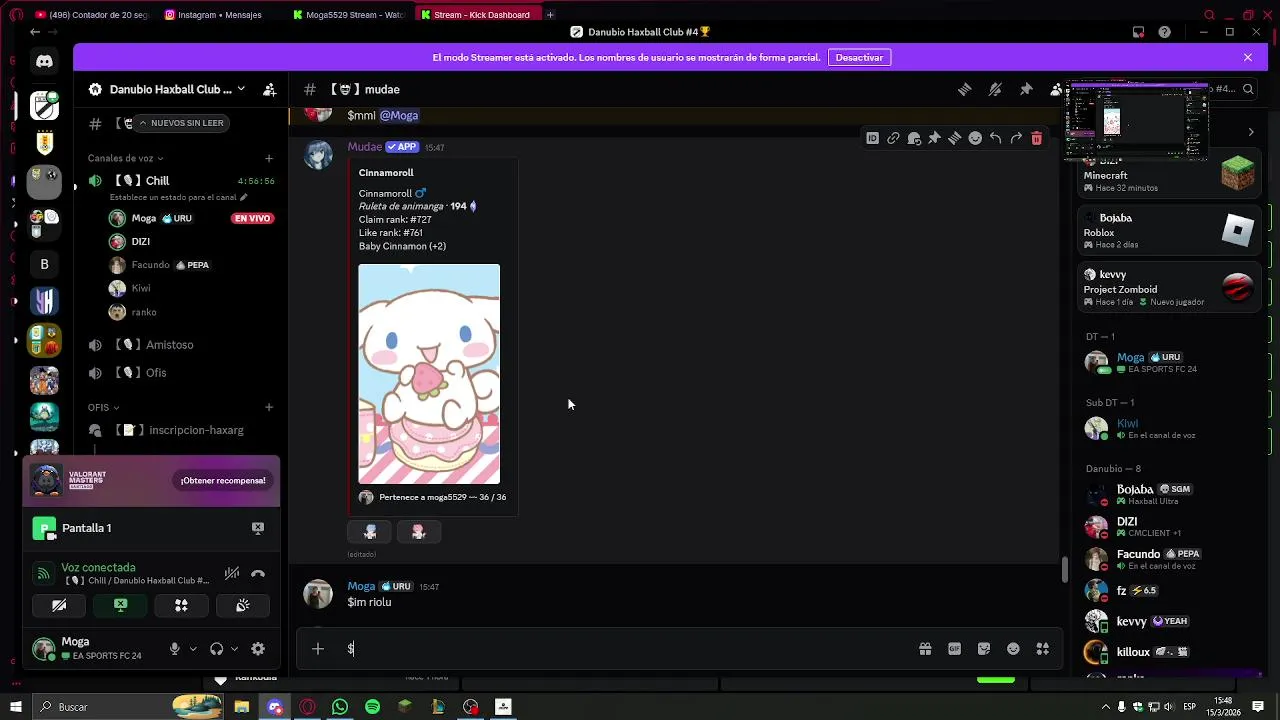This screenshot has height=720, width=1280.
Task: Open search magnifier in channel header
Action: click(1248, 89)
